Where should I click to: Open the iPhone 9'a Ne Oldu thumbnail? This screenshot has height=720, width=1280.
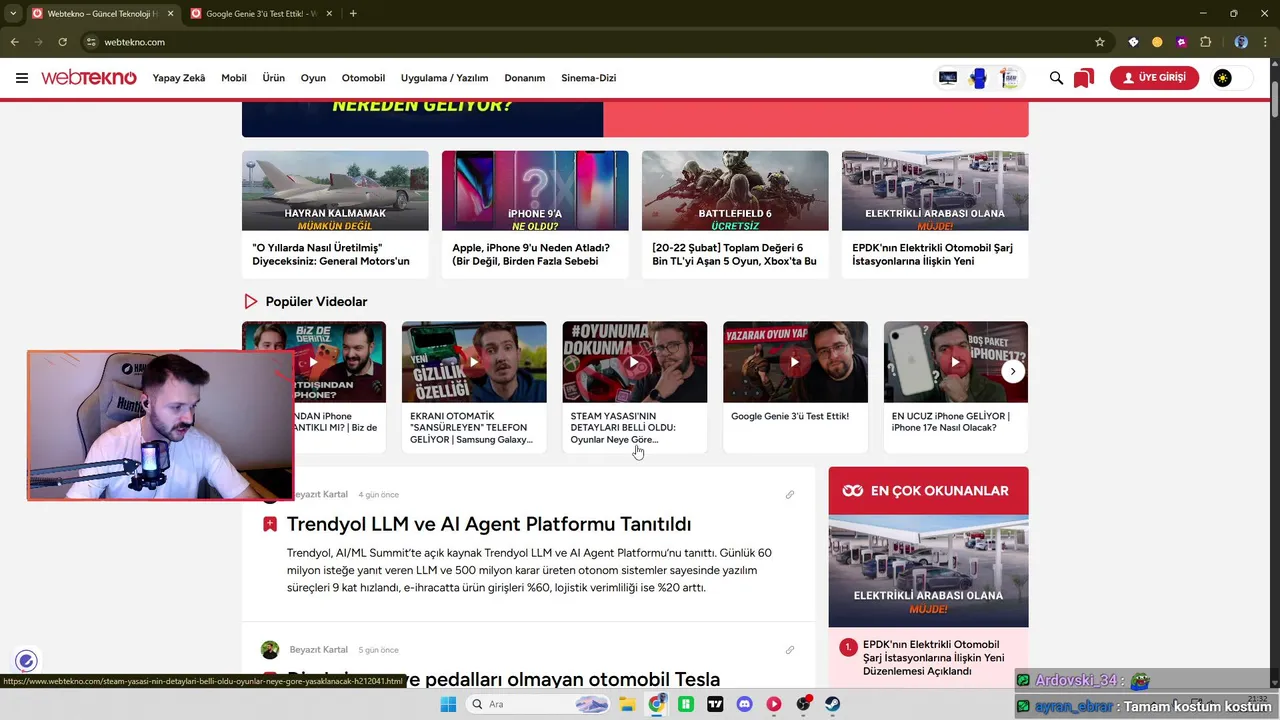click(x=535, y=191)
